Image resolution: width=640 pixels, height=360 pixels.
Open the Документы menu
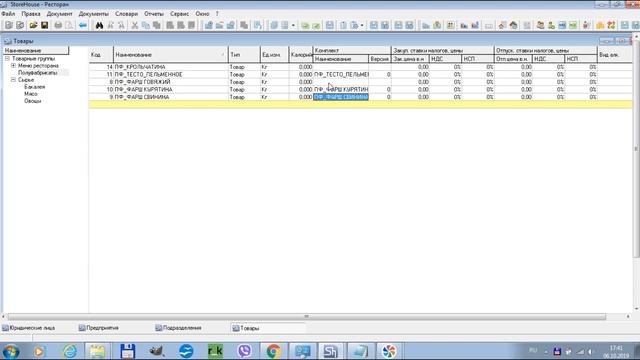pos(94,14)
